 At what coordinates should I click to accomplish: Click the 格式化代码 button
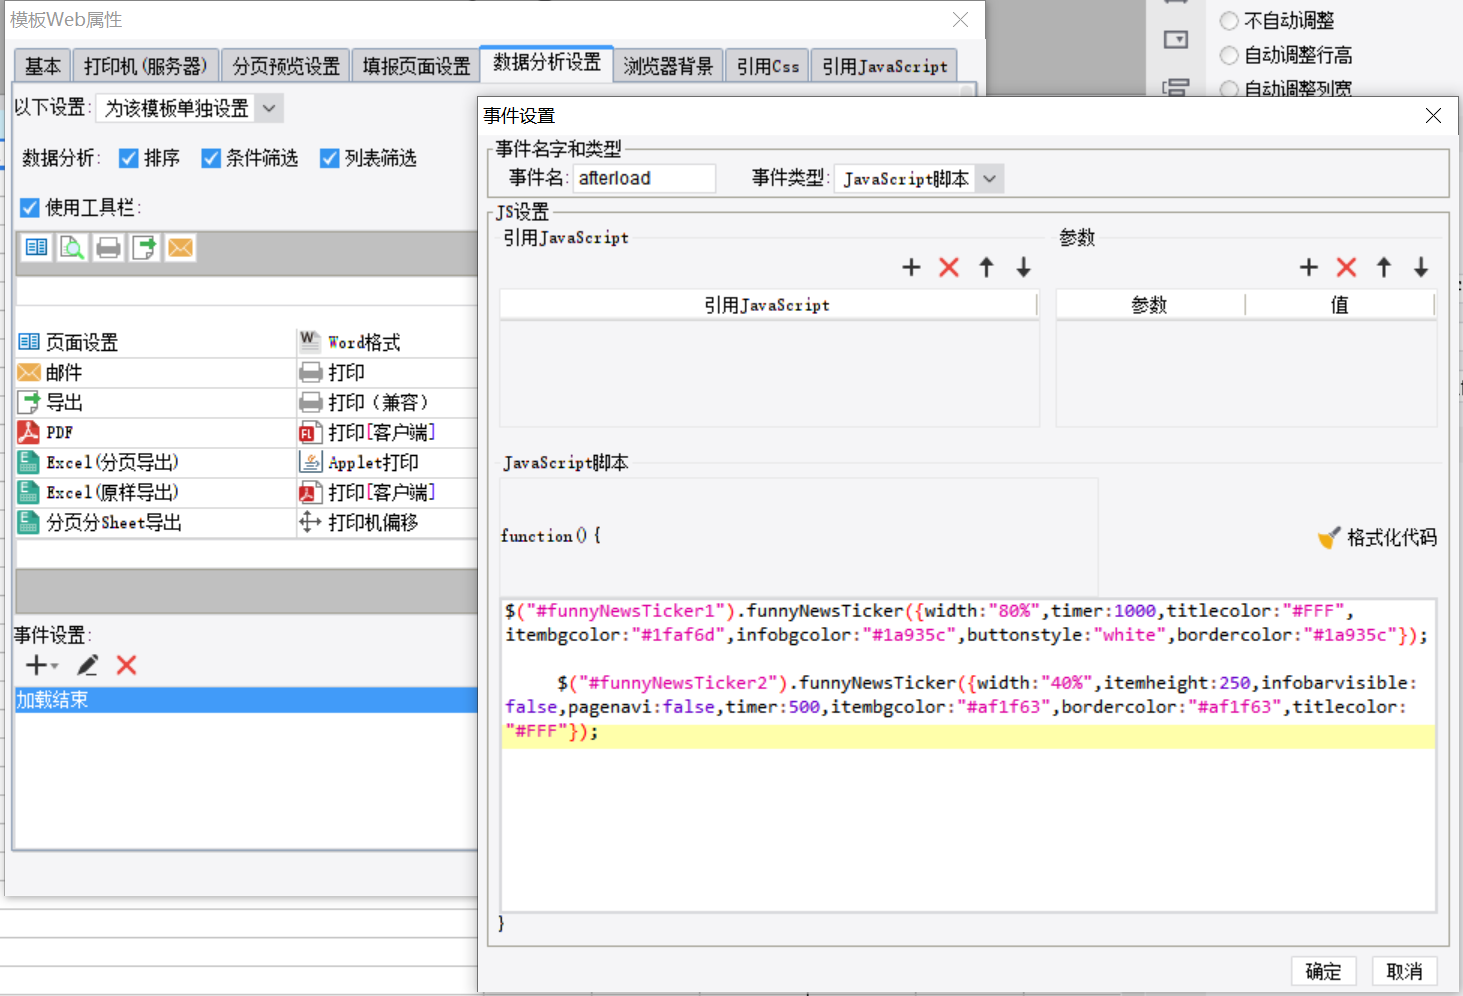click(x=1378, y=538)
